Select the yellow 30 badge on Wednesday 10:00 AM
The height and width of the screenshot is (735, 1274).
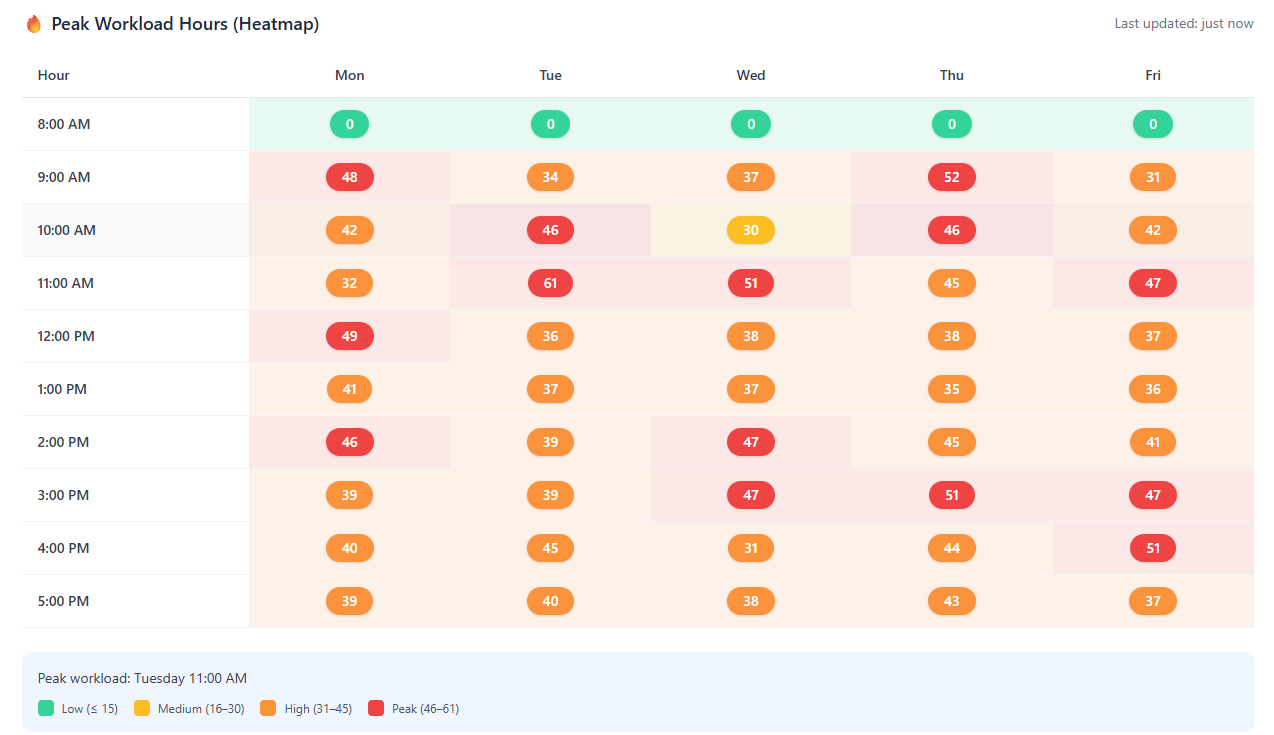(x=751, y=230)
